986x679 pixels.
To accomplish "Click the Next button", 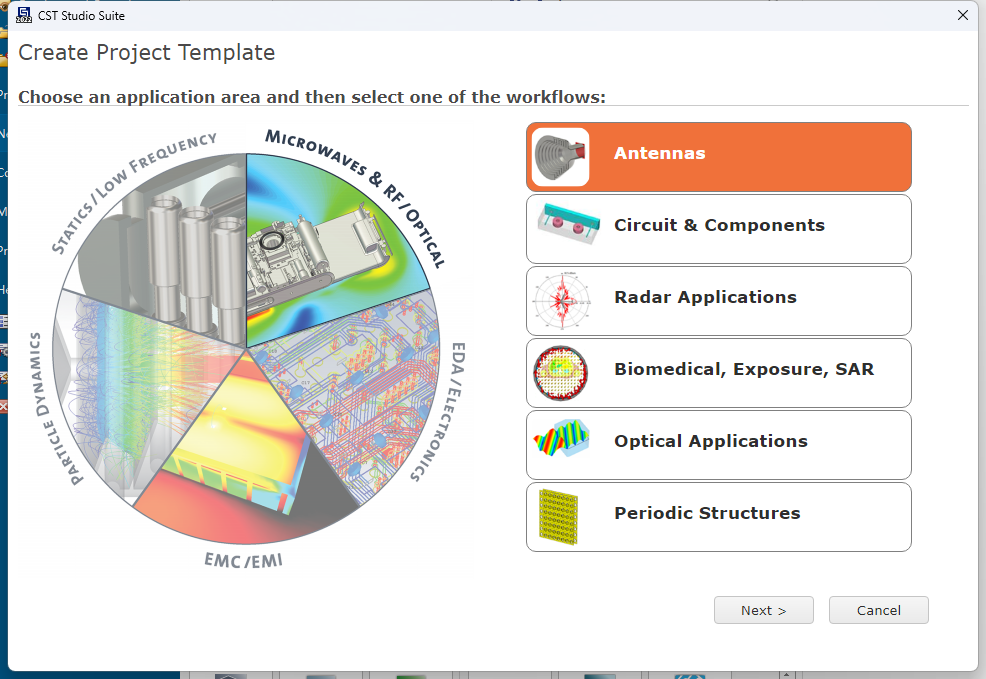I will pos(763,610).
